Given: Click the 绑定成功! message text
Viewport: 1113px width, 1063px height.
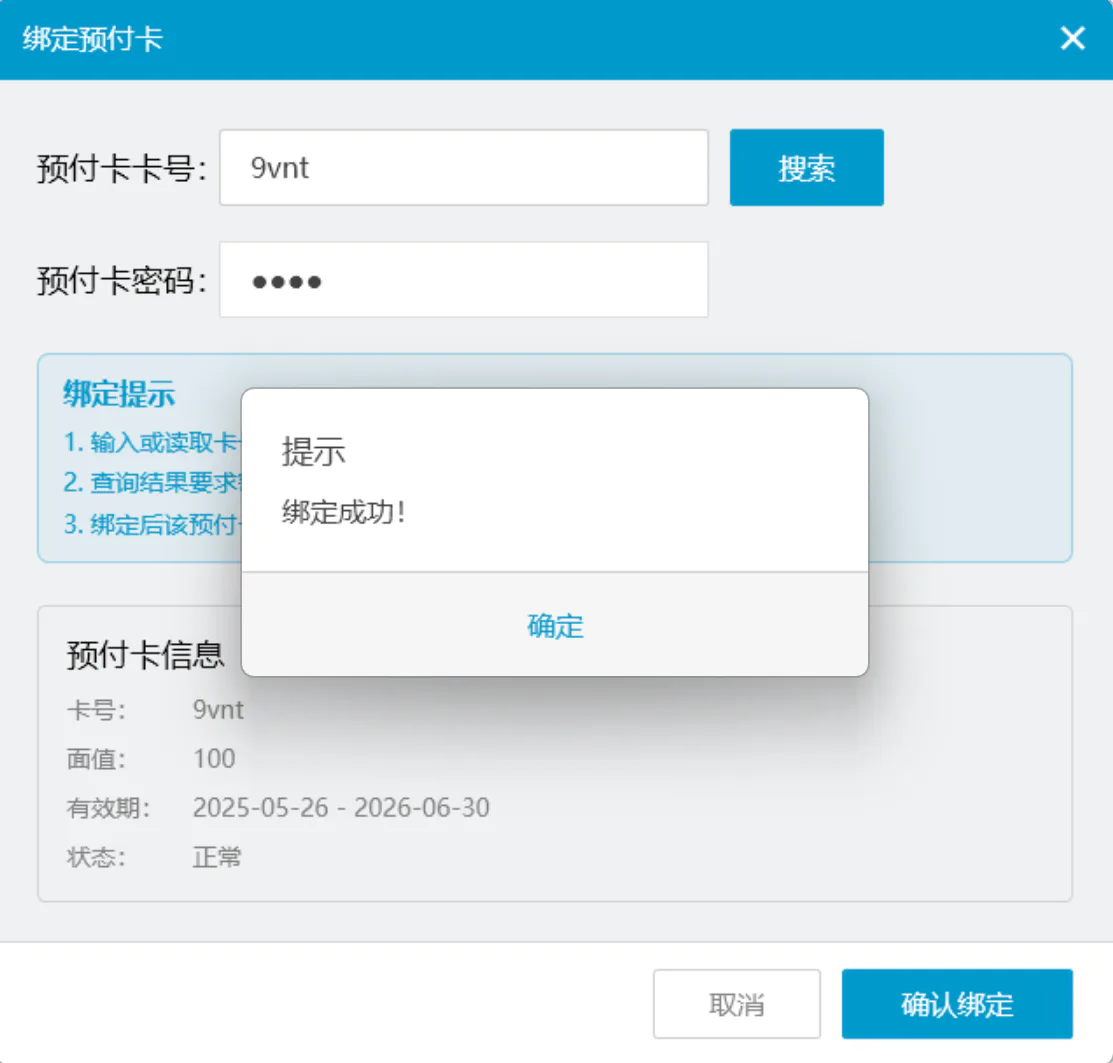Looking at the screenshot, I should (x=344, y=512).
